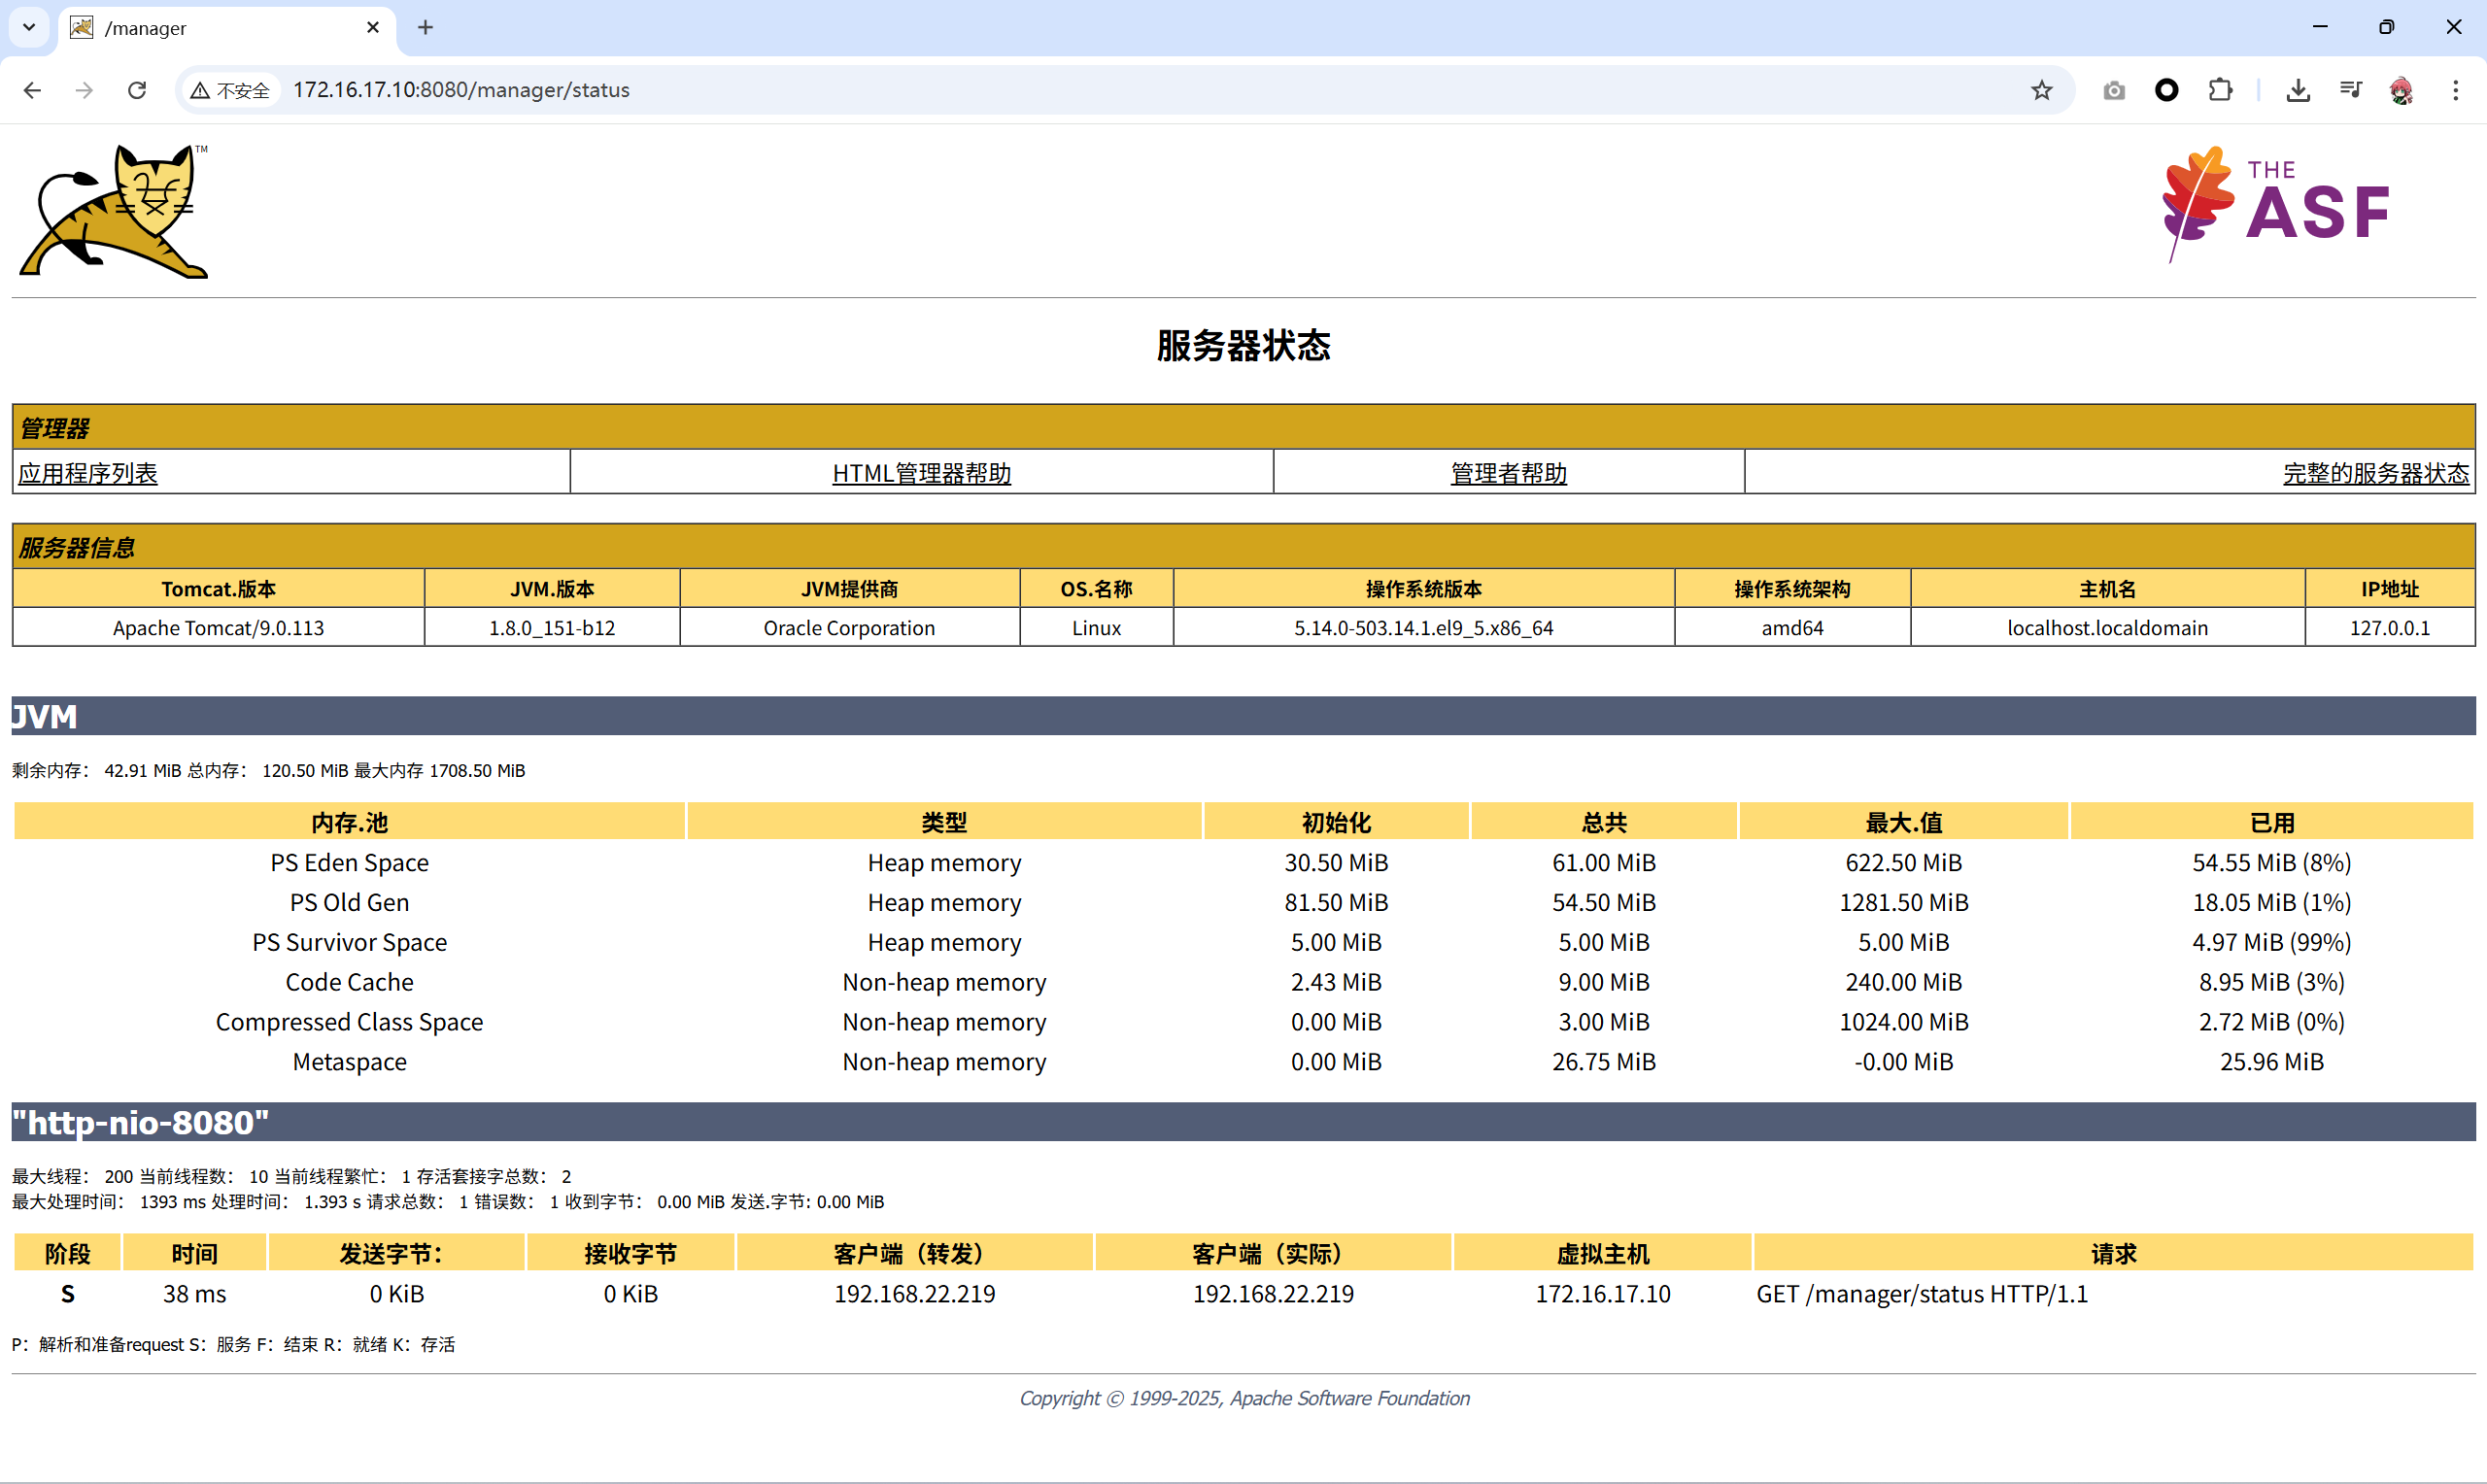Open the HTML管理器帮助 link

click(921, 473)
